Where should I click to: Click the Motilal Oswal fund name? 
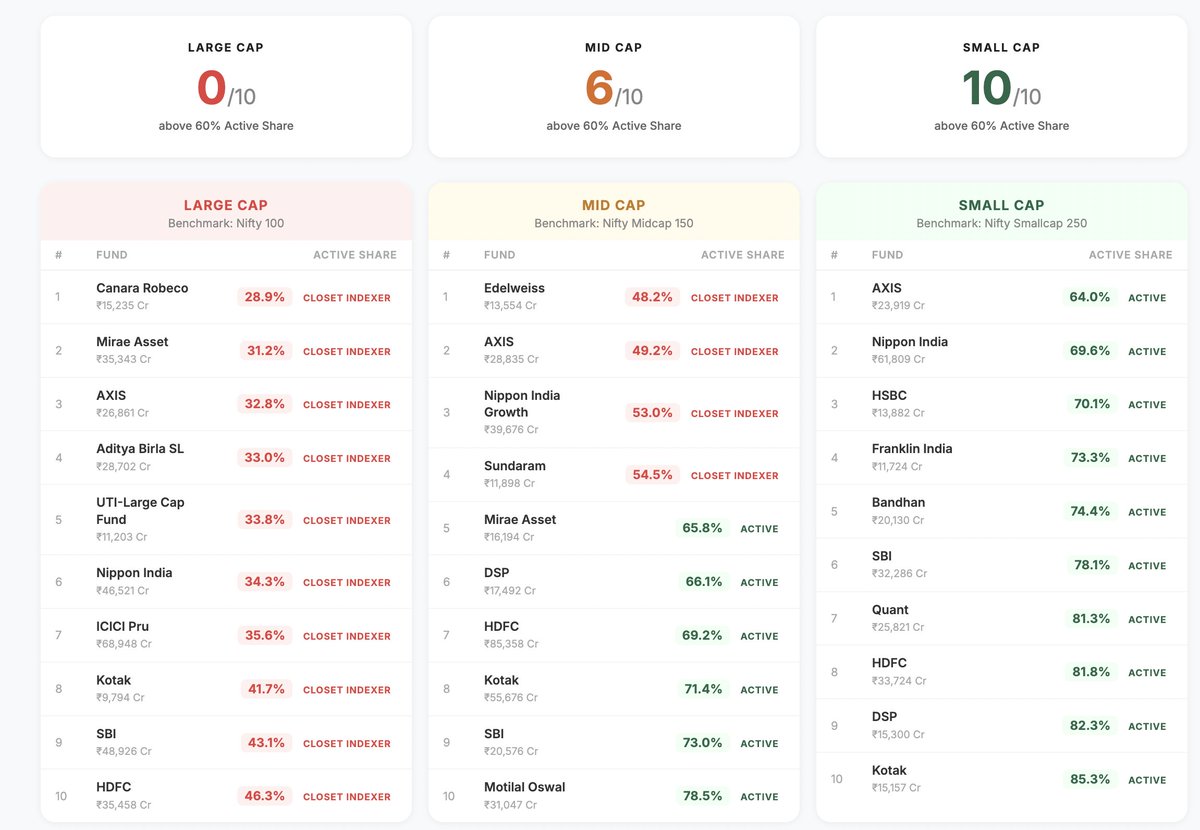point(524,787)
